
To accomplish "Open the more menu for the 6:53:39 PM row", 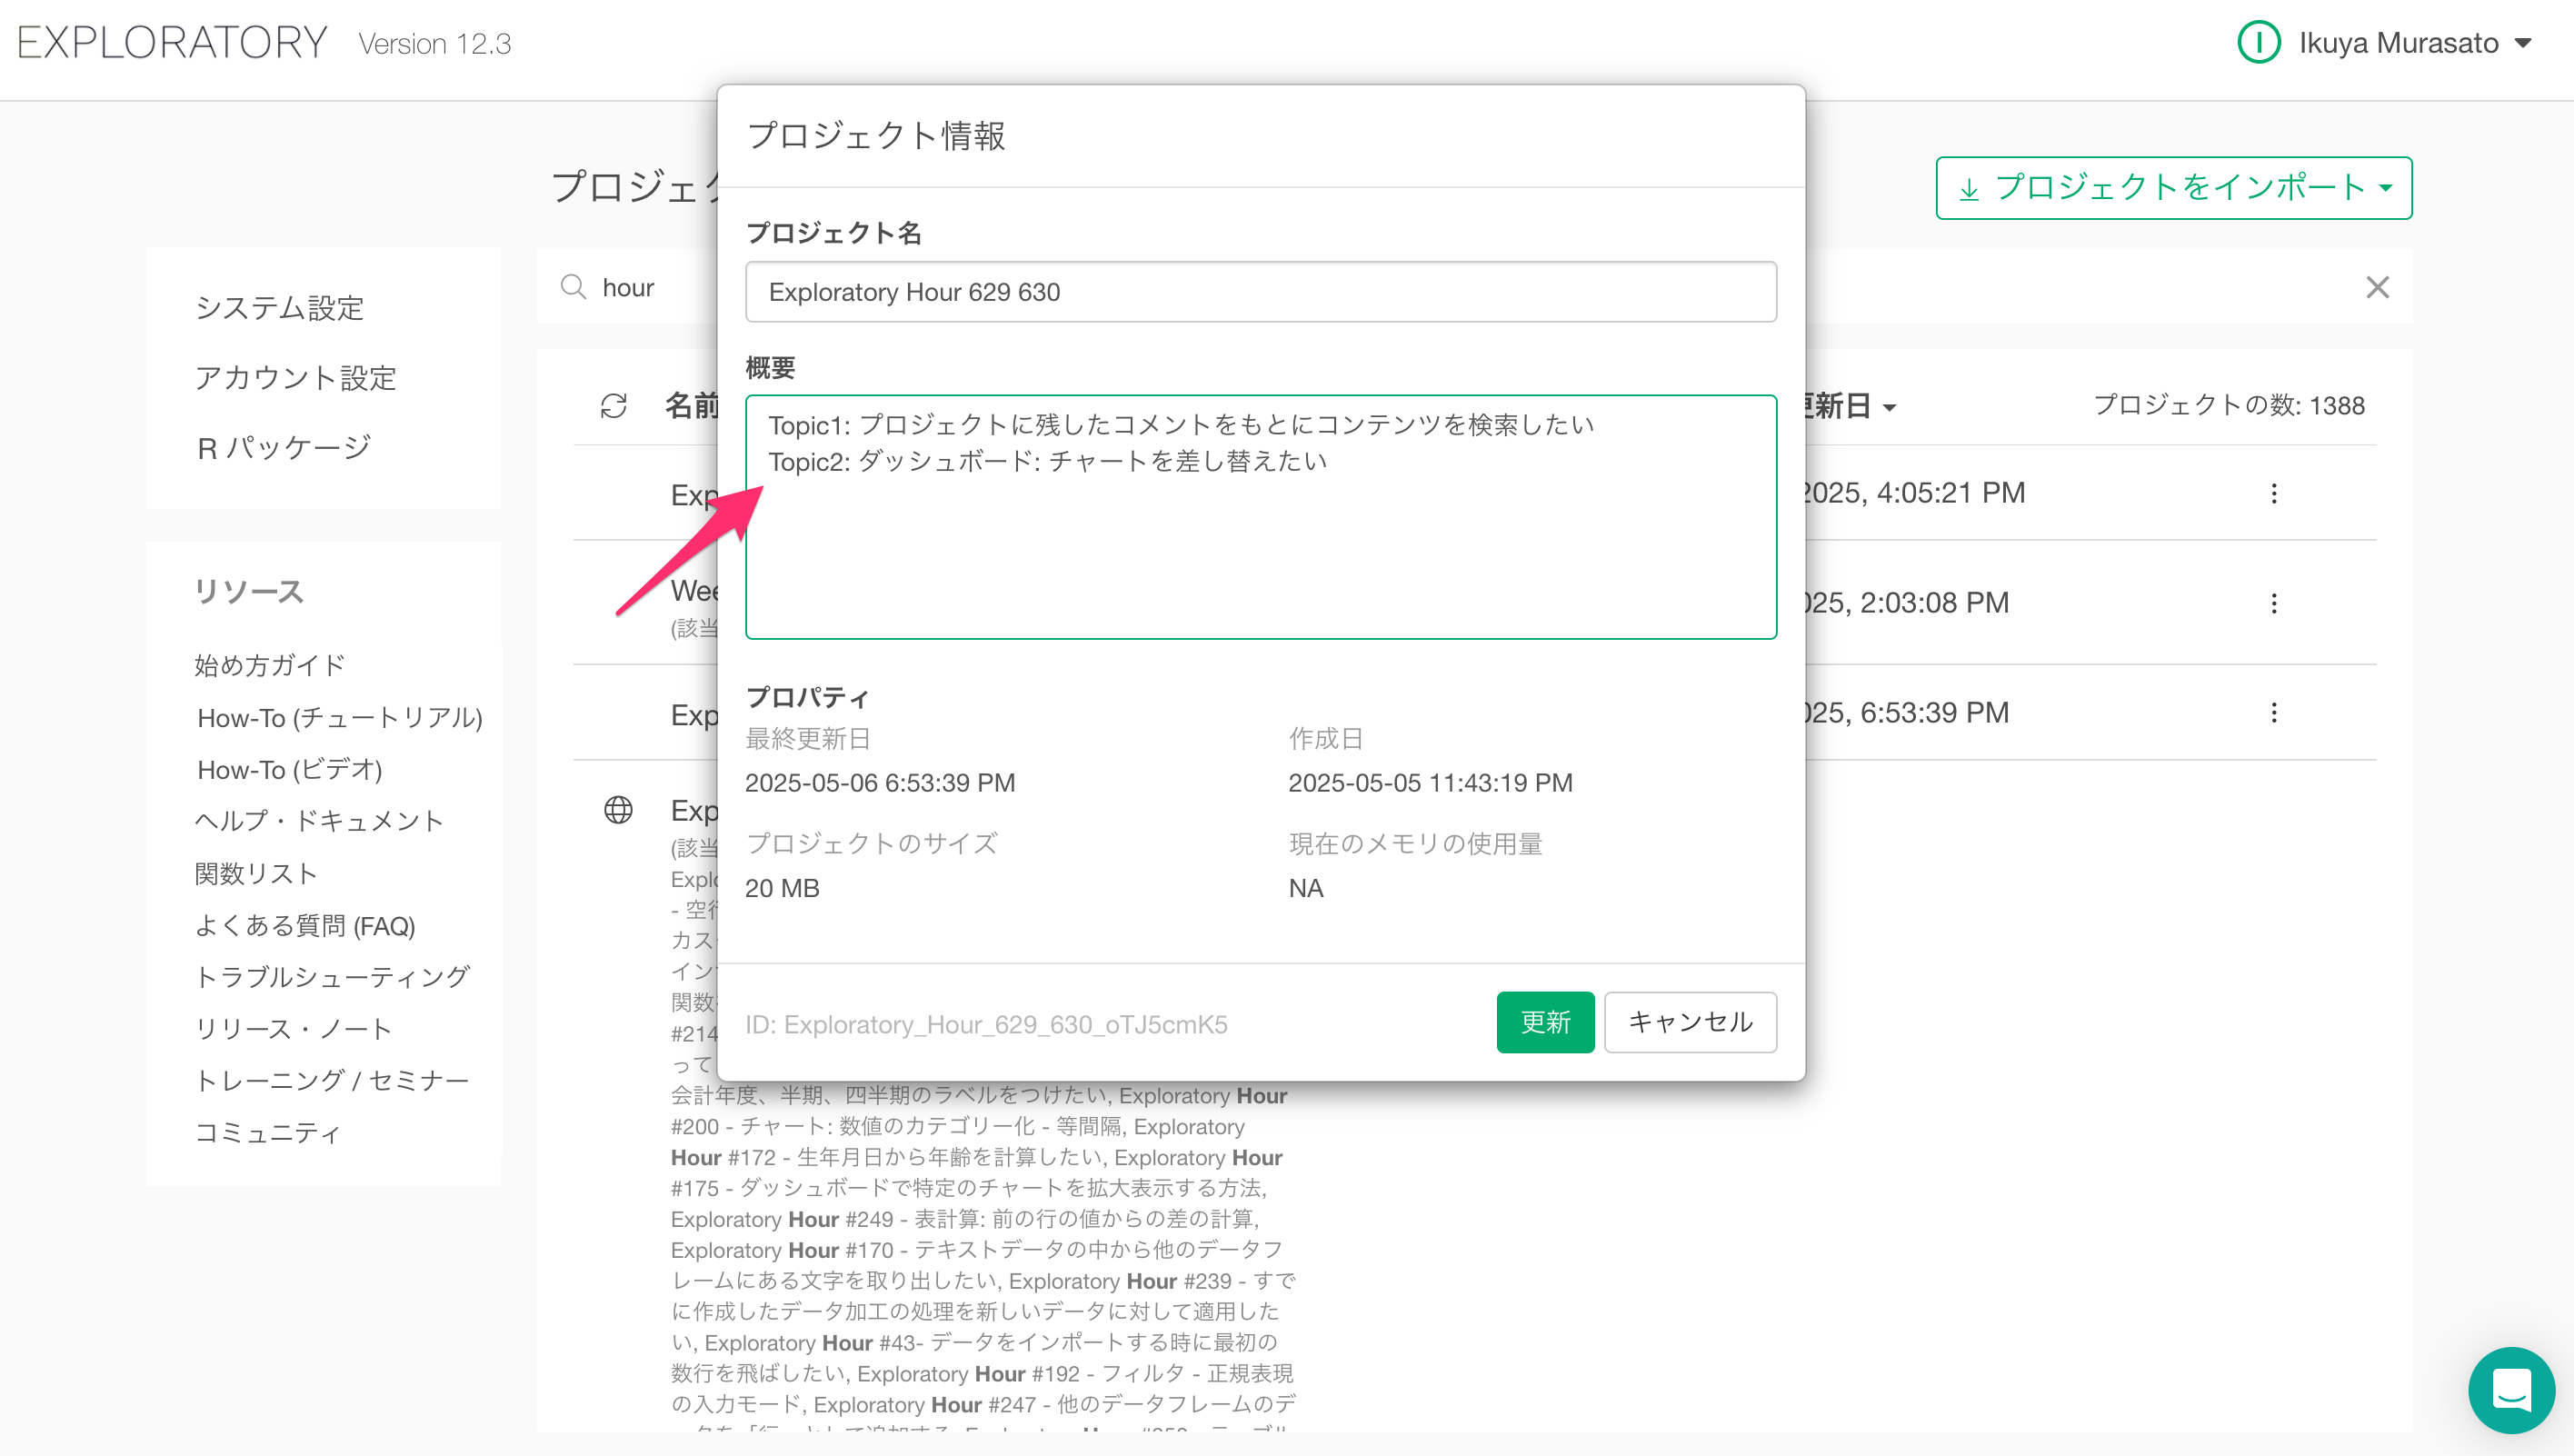I will pyautogui.click(x=2273, y=712).
